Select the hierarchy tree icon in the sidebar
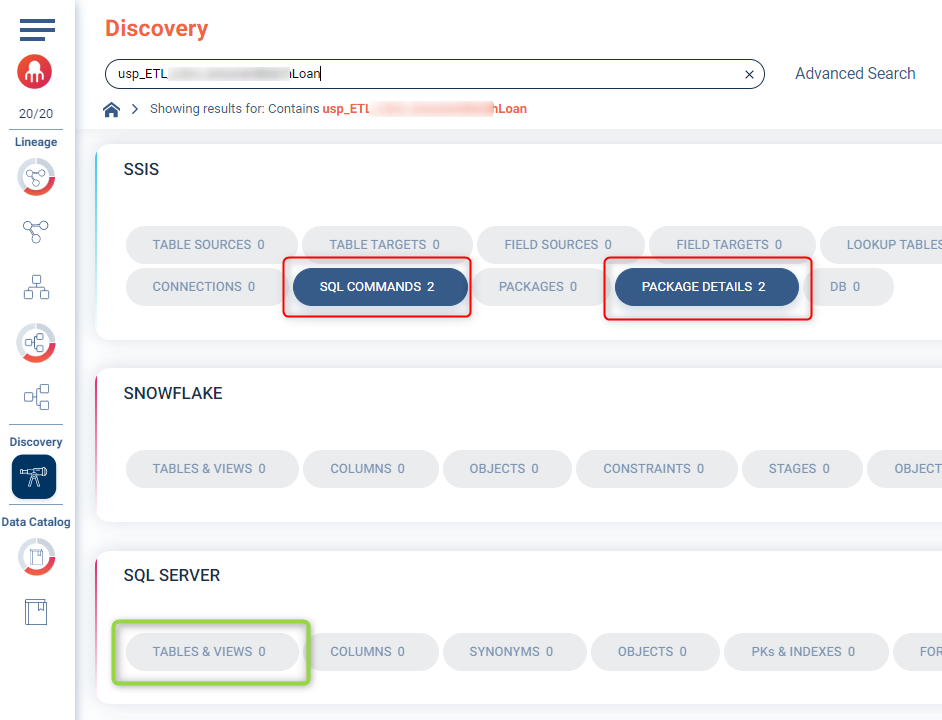The width and height of the screenshot is (942, 720). pyautogui.click(x=36, y=287)
